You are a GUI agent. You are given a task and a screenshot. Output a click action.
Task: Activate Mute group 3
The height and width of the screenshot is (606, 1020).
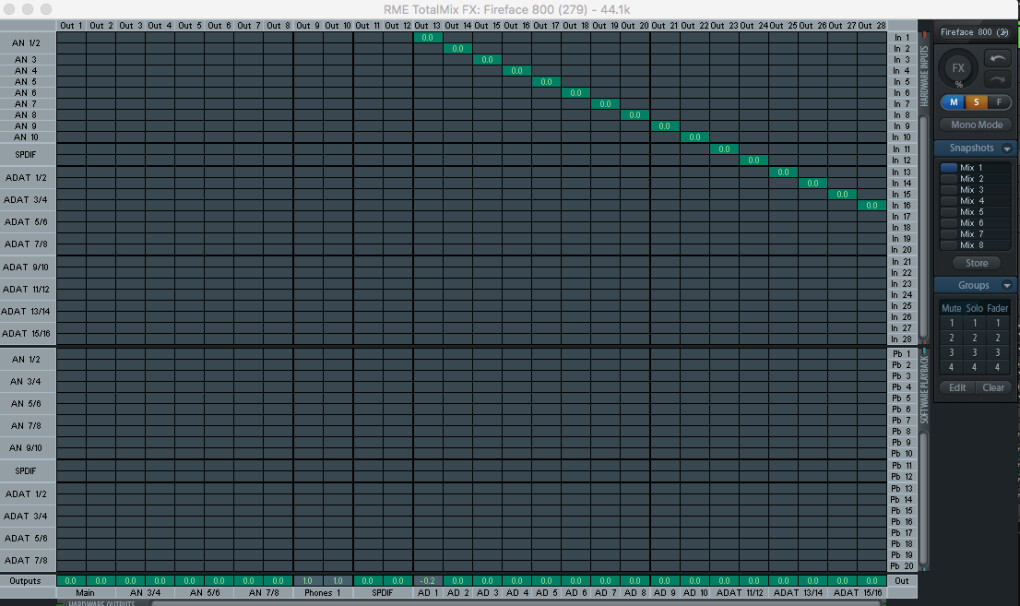[952, 352]
